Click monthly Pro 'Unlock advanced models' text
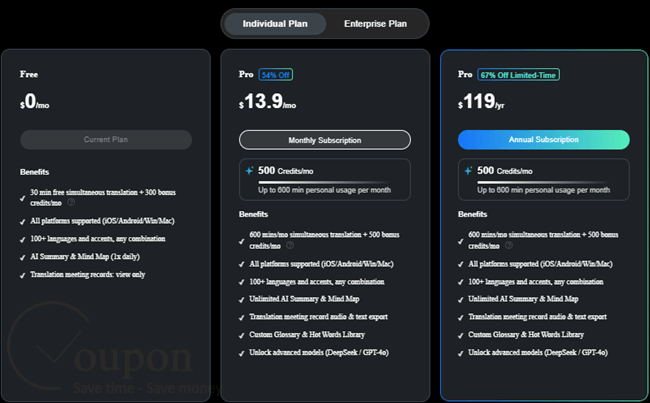This screenshot has width=650, height=403. (x=319, y=352)
